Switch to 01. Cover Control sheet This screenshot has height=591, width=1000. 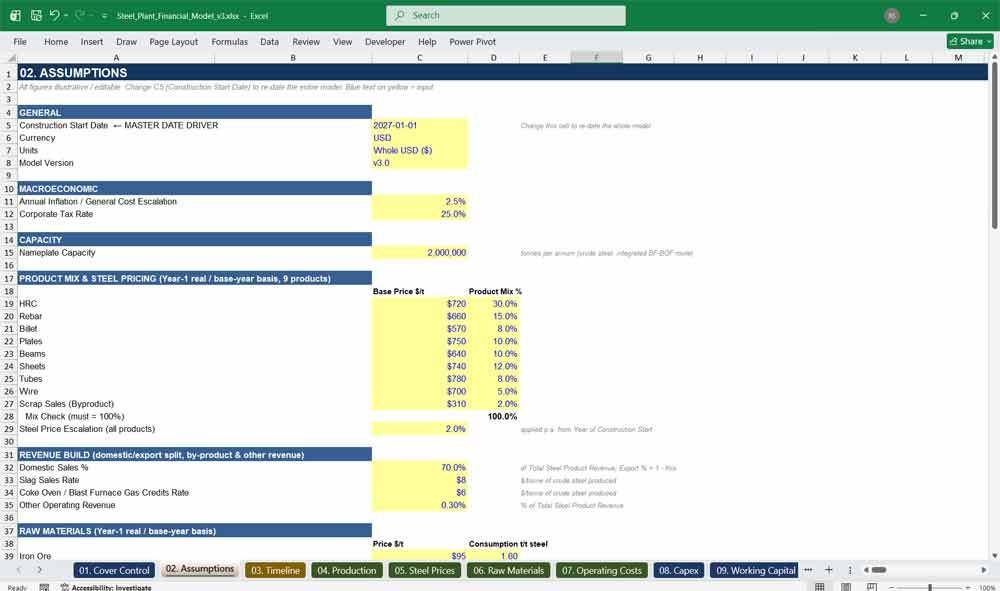click(x=114, y=571)
